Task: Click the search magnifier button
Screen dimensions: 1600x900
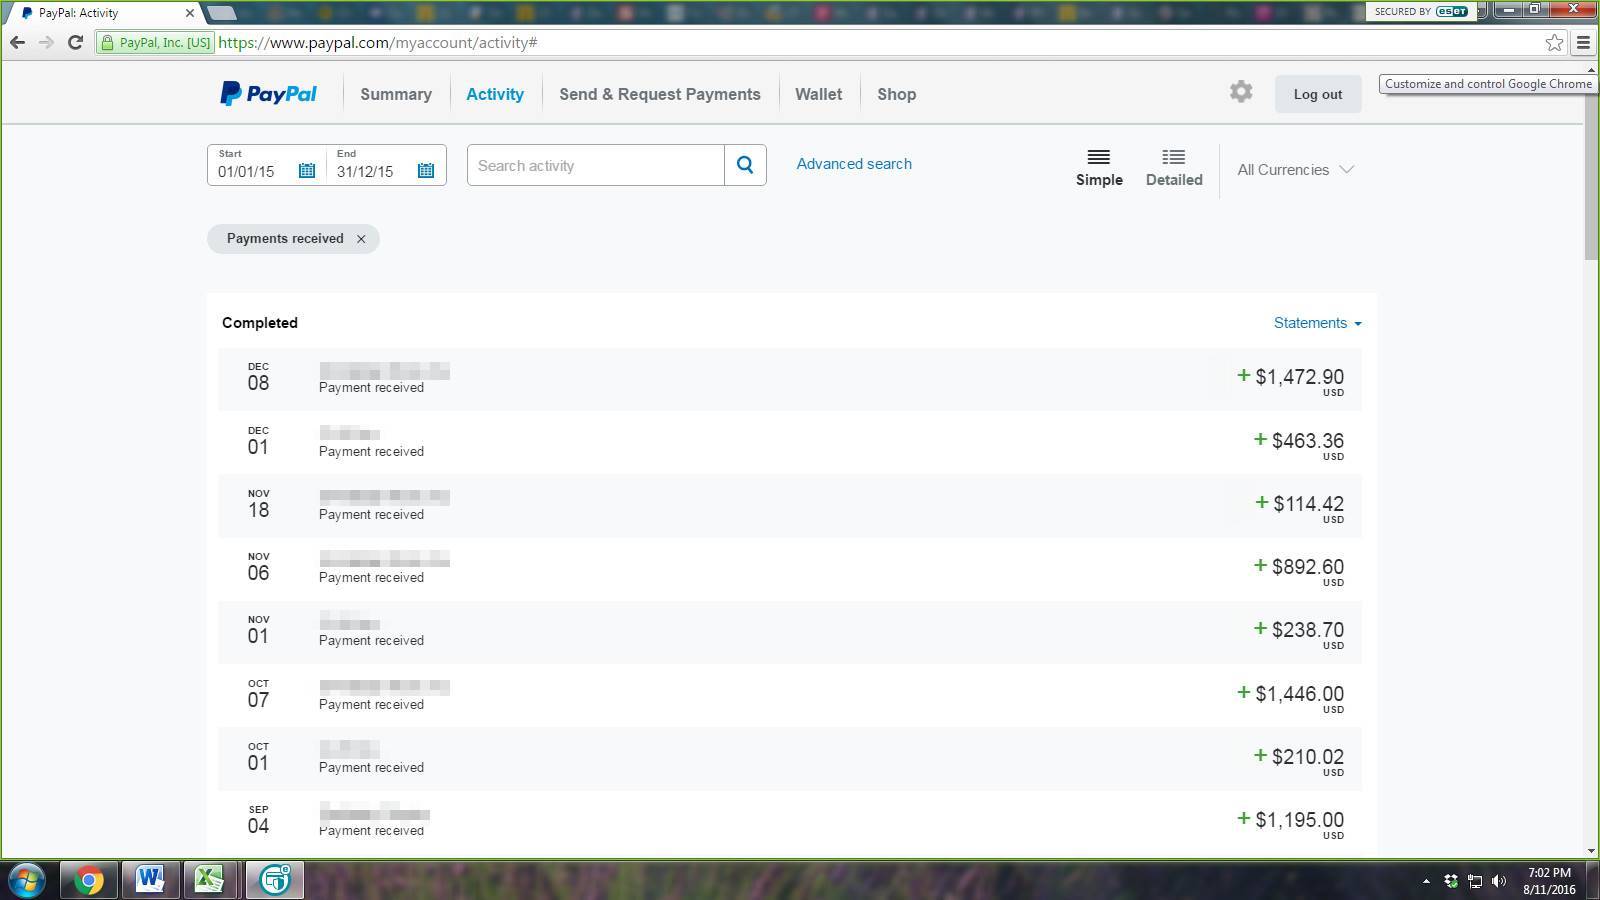Action: 745,165
